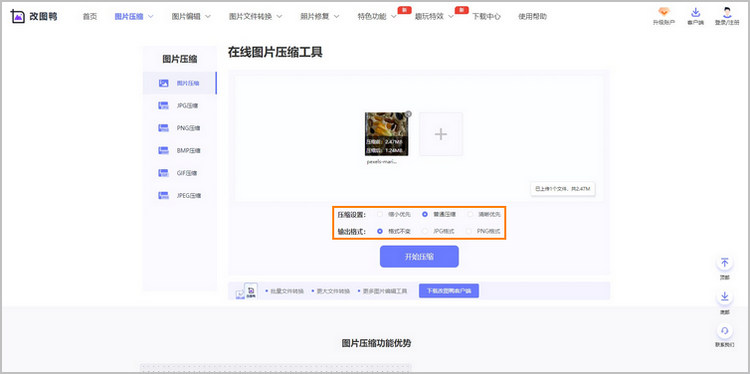
Task: Click the small 改图鸭 client icon in banner
Action: coord(251,290)
